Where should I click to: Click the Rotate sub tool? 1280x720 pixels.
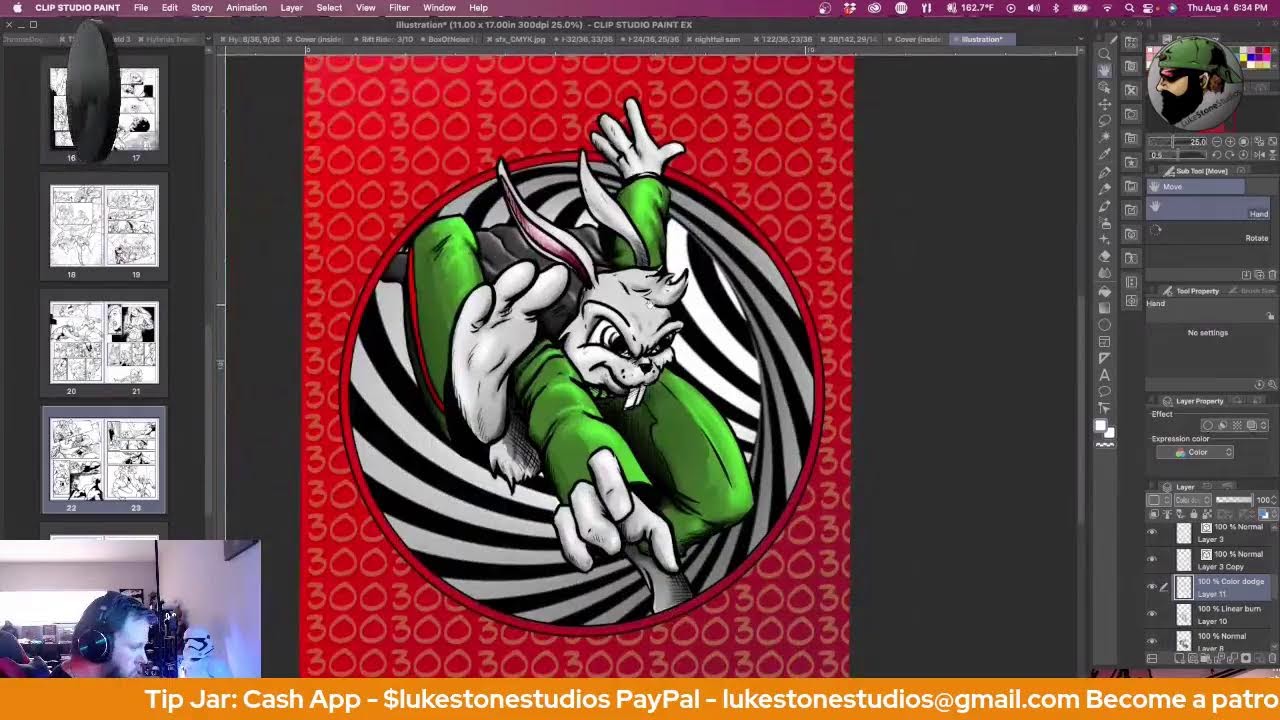point(1256,238)
